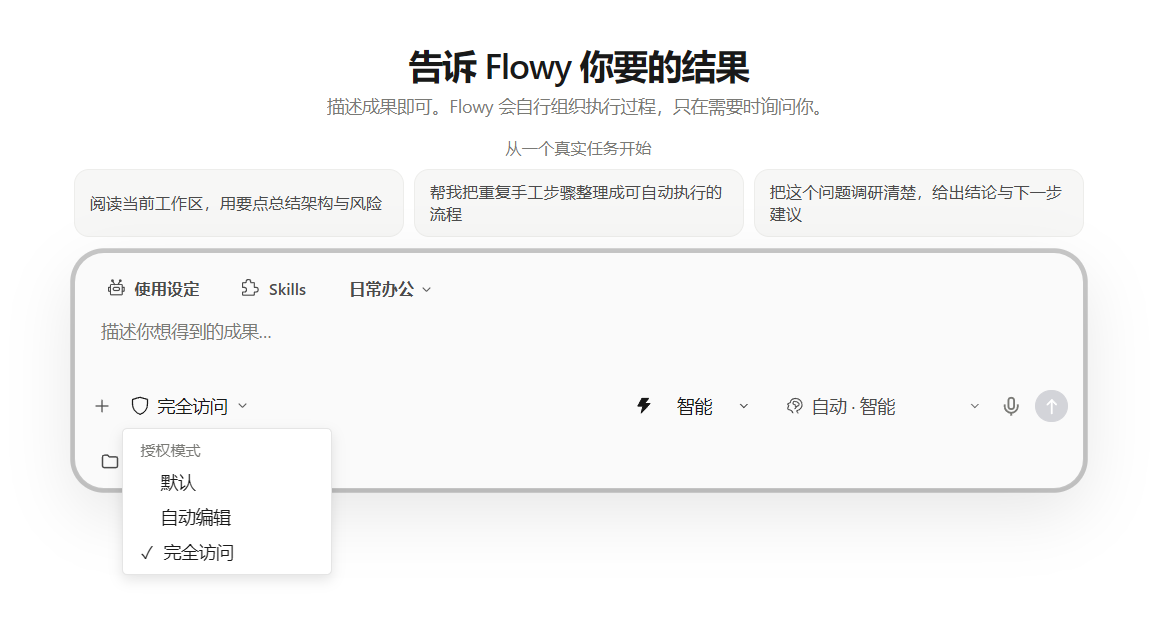Open the 智能 mode dropdown chevron

(744, 406)
